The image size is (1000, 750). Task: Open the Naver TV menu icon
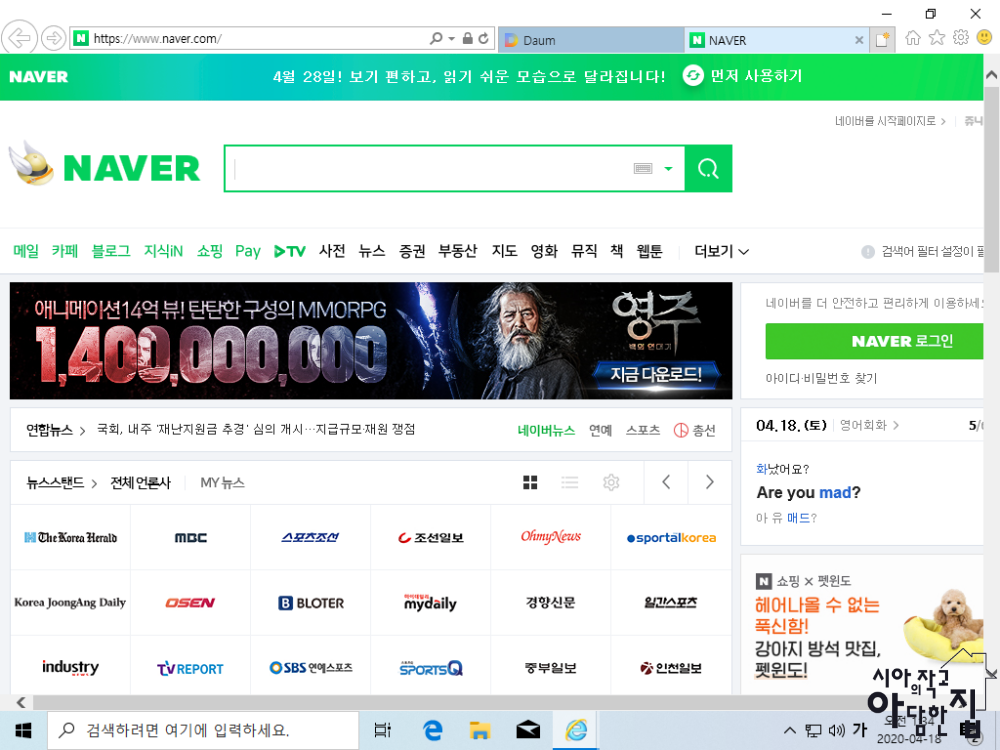[290, 251]
